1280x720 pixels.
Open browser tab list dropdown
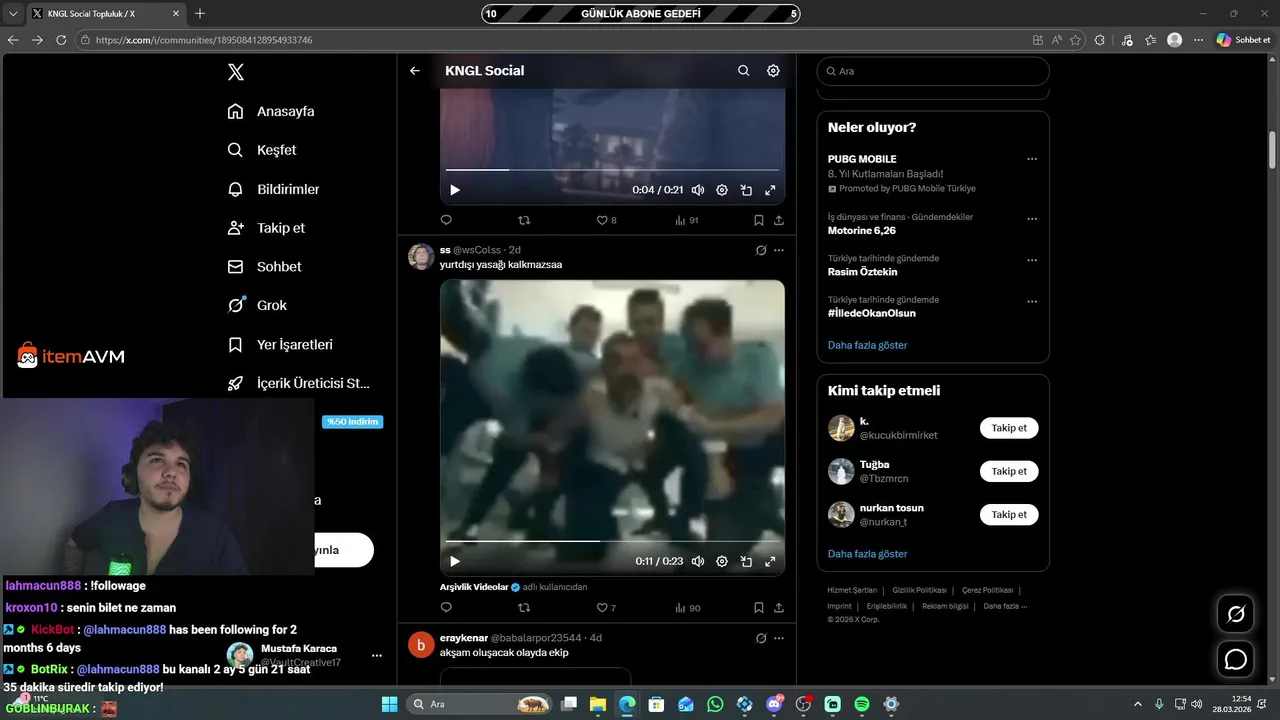pyautogui.click(x=13, y=13)
